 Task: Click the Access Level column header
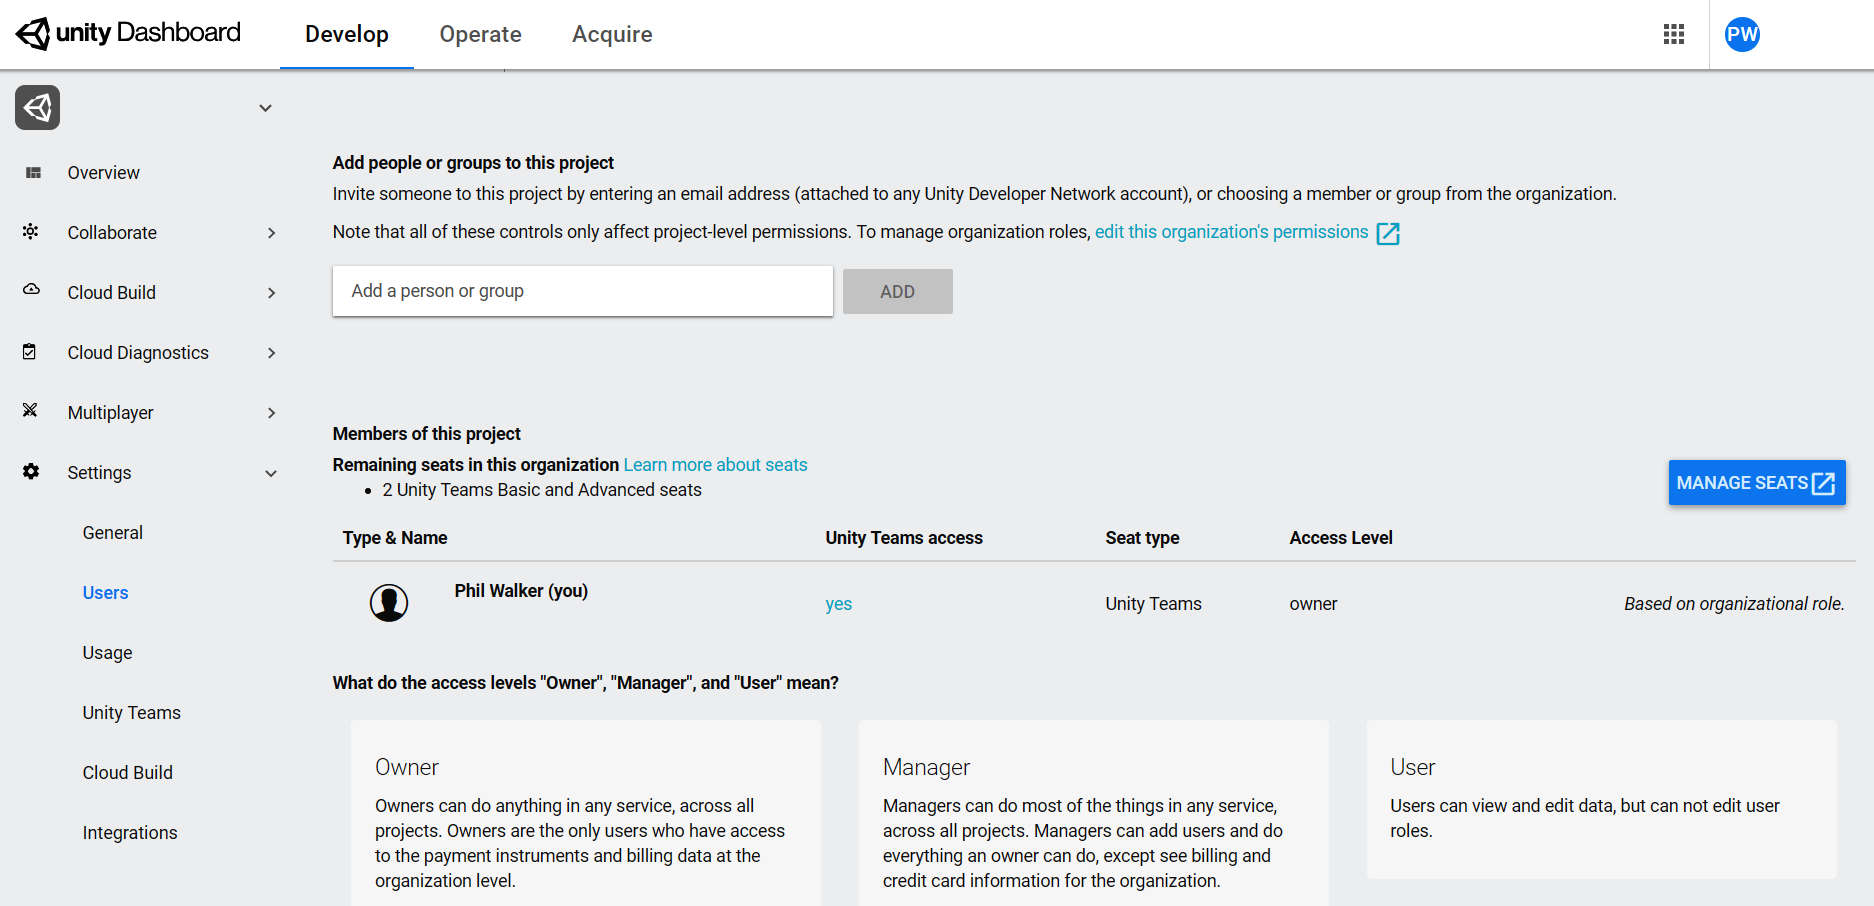point(1341,538)
